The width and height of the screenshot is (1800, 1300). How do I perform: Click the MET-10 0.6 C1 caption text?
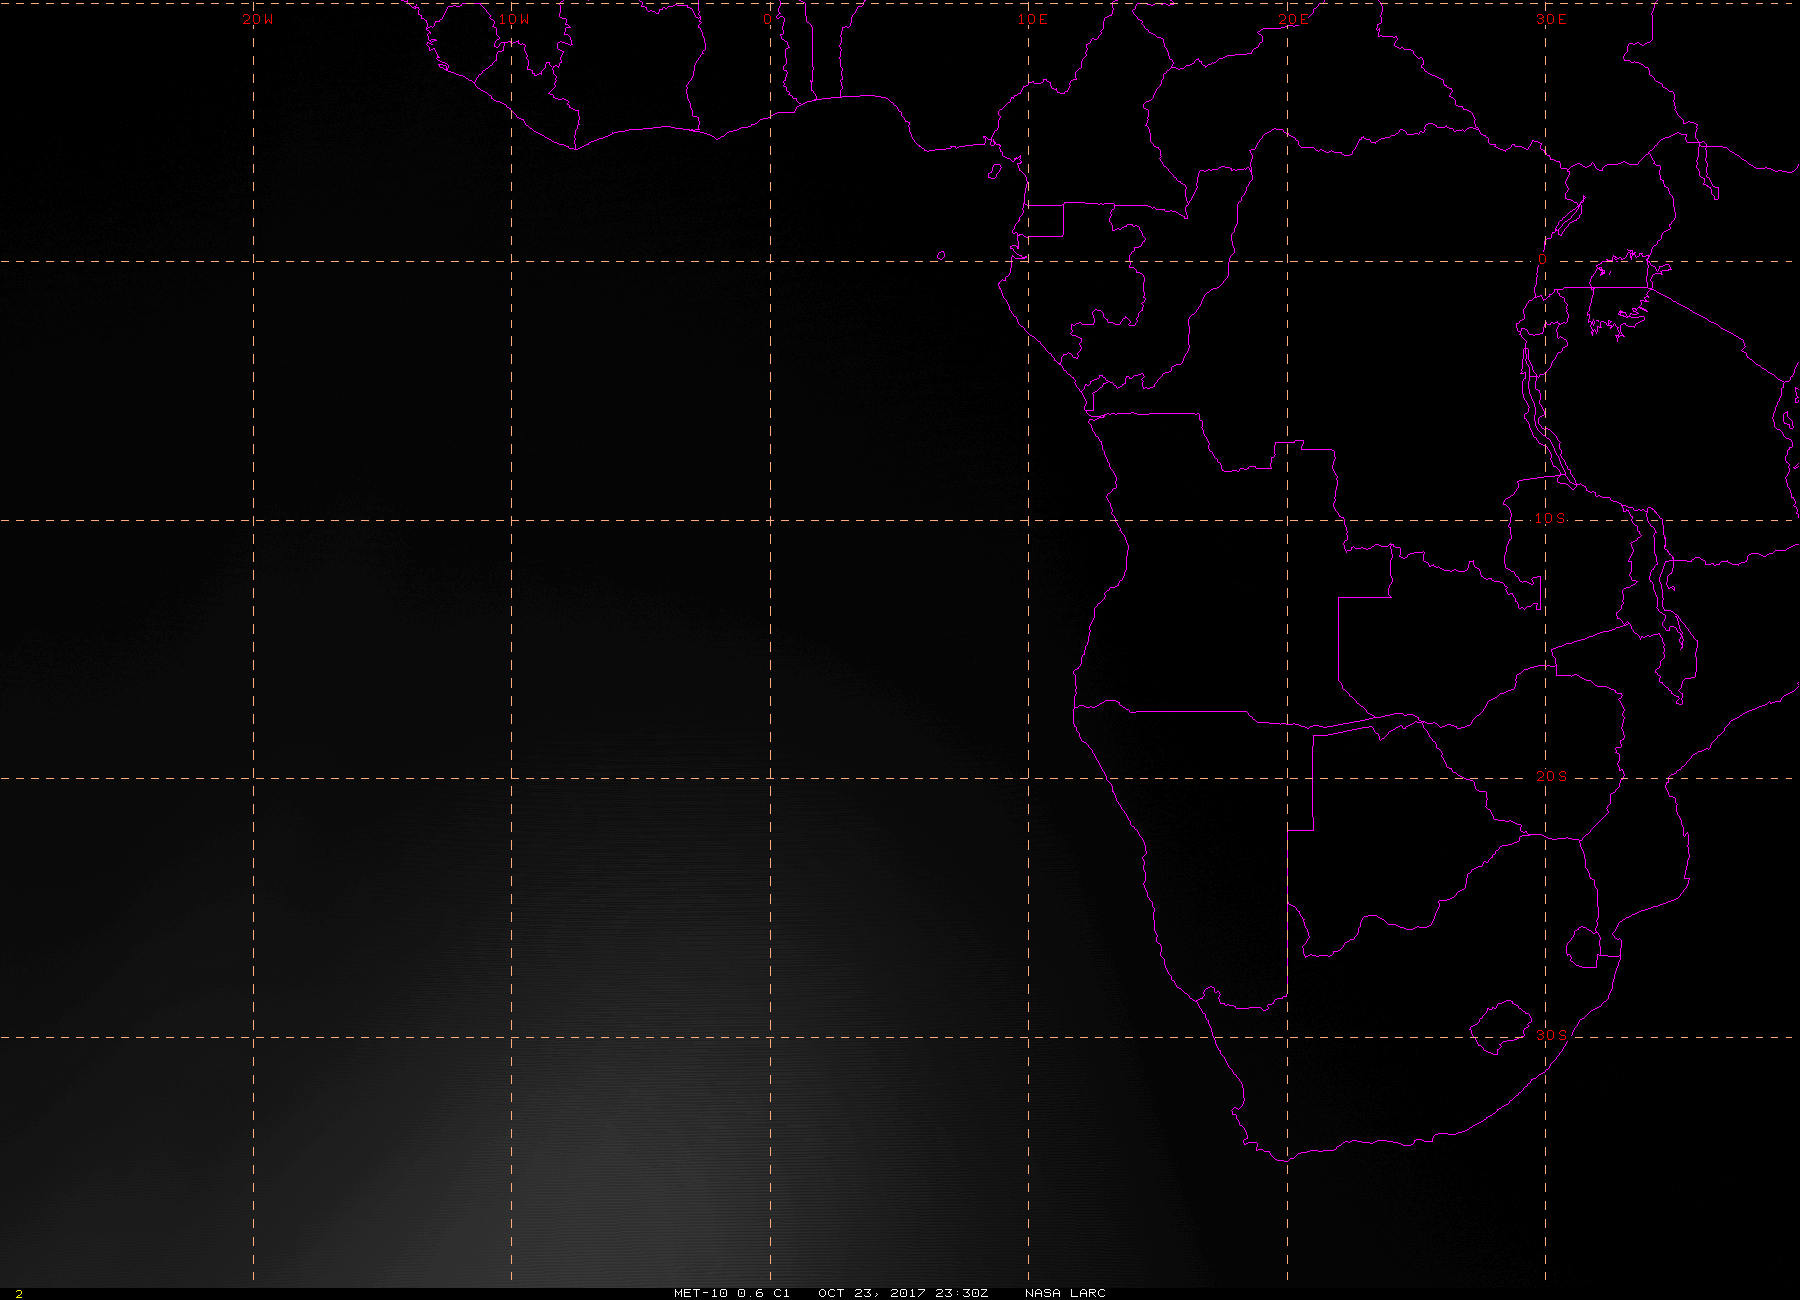point(732,1293)
